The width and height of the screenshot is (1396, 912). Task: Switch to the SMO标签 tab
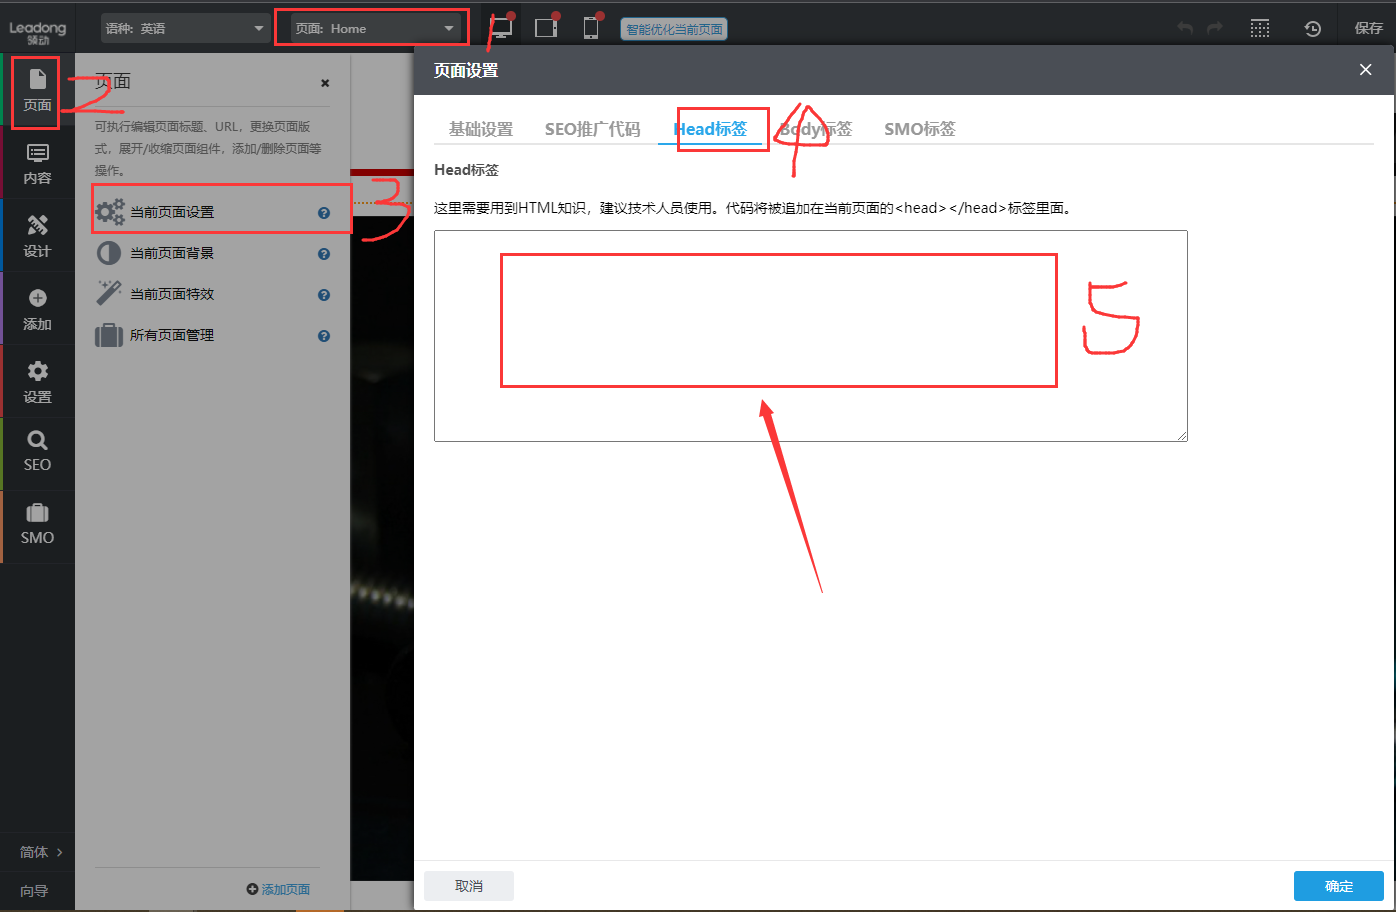click(x=919, y=128)
